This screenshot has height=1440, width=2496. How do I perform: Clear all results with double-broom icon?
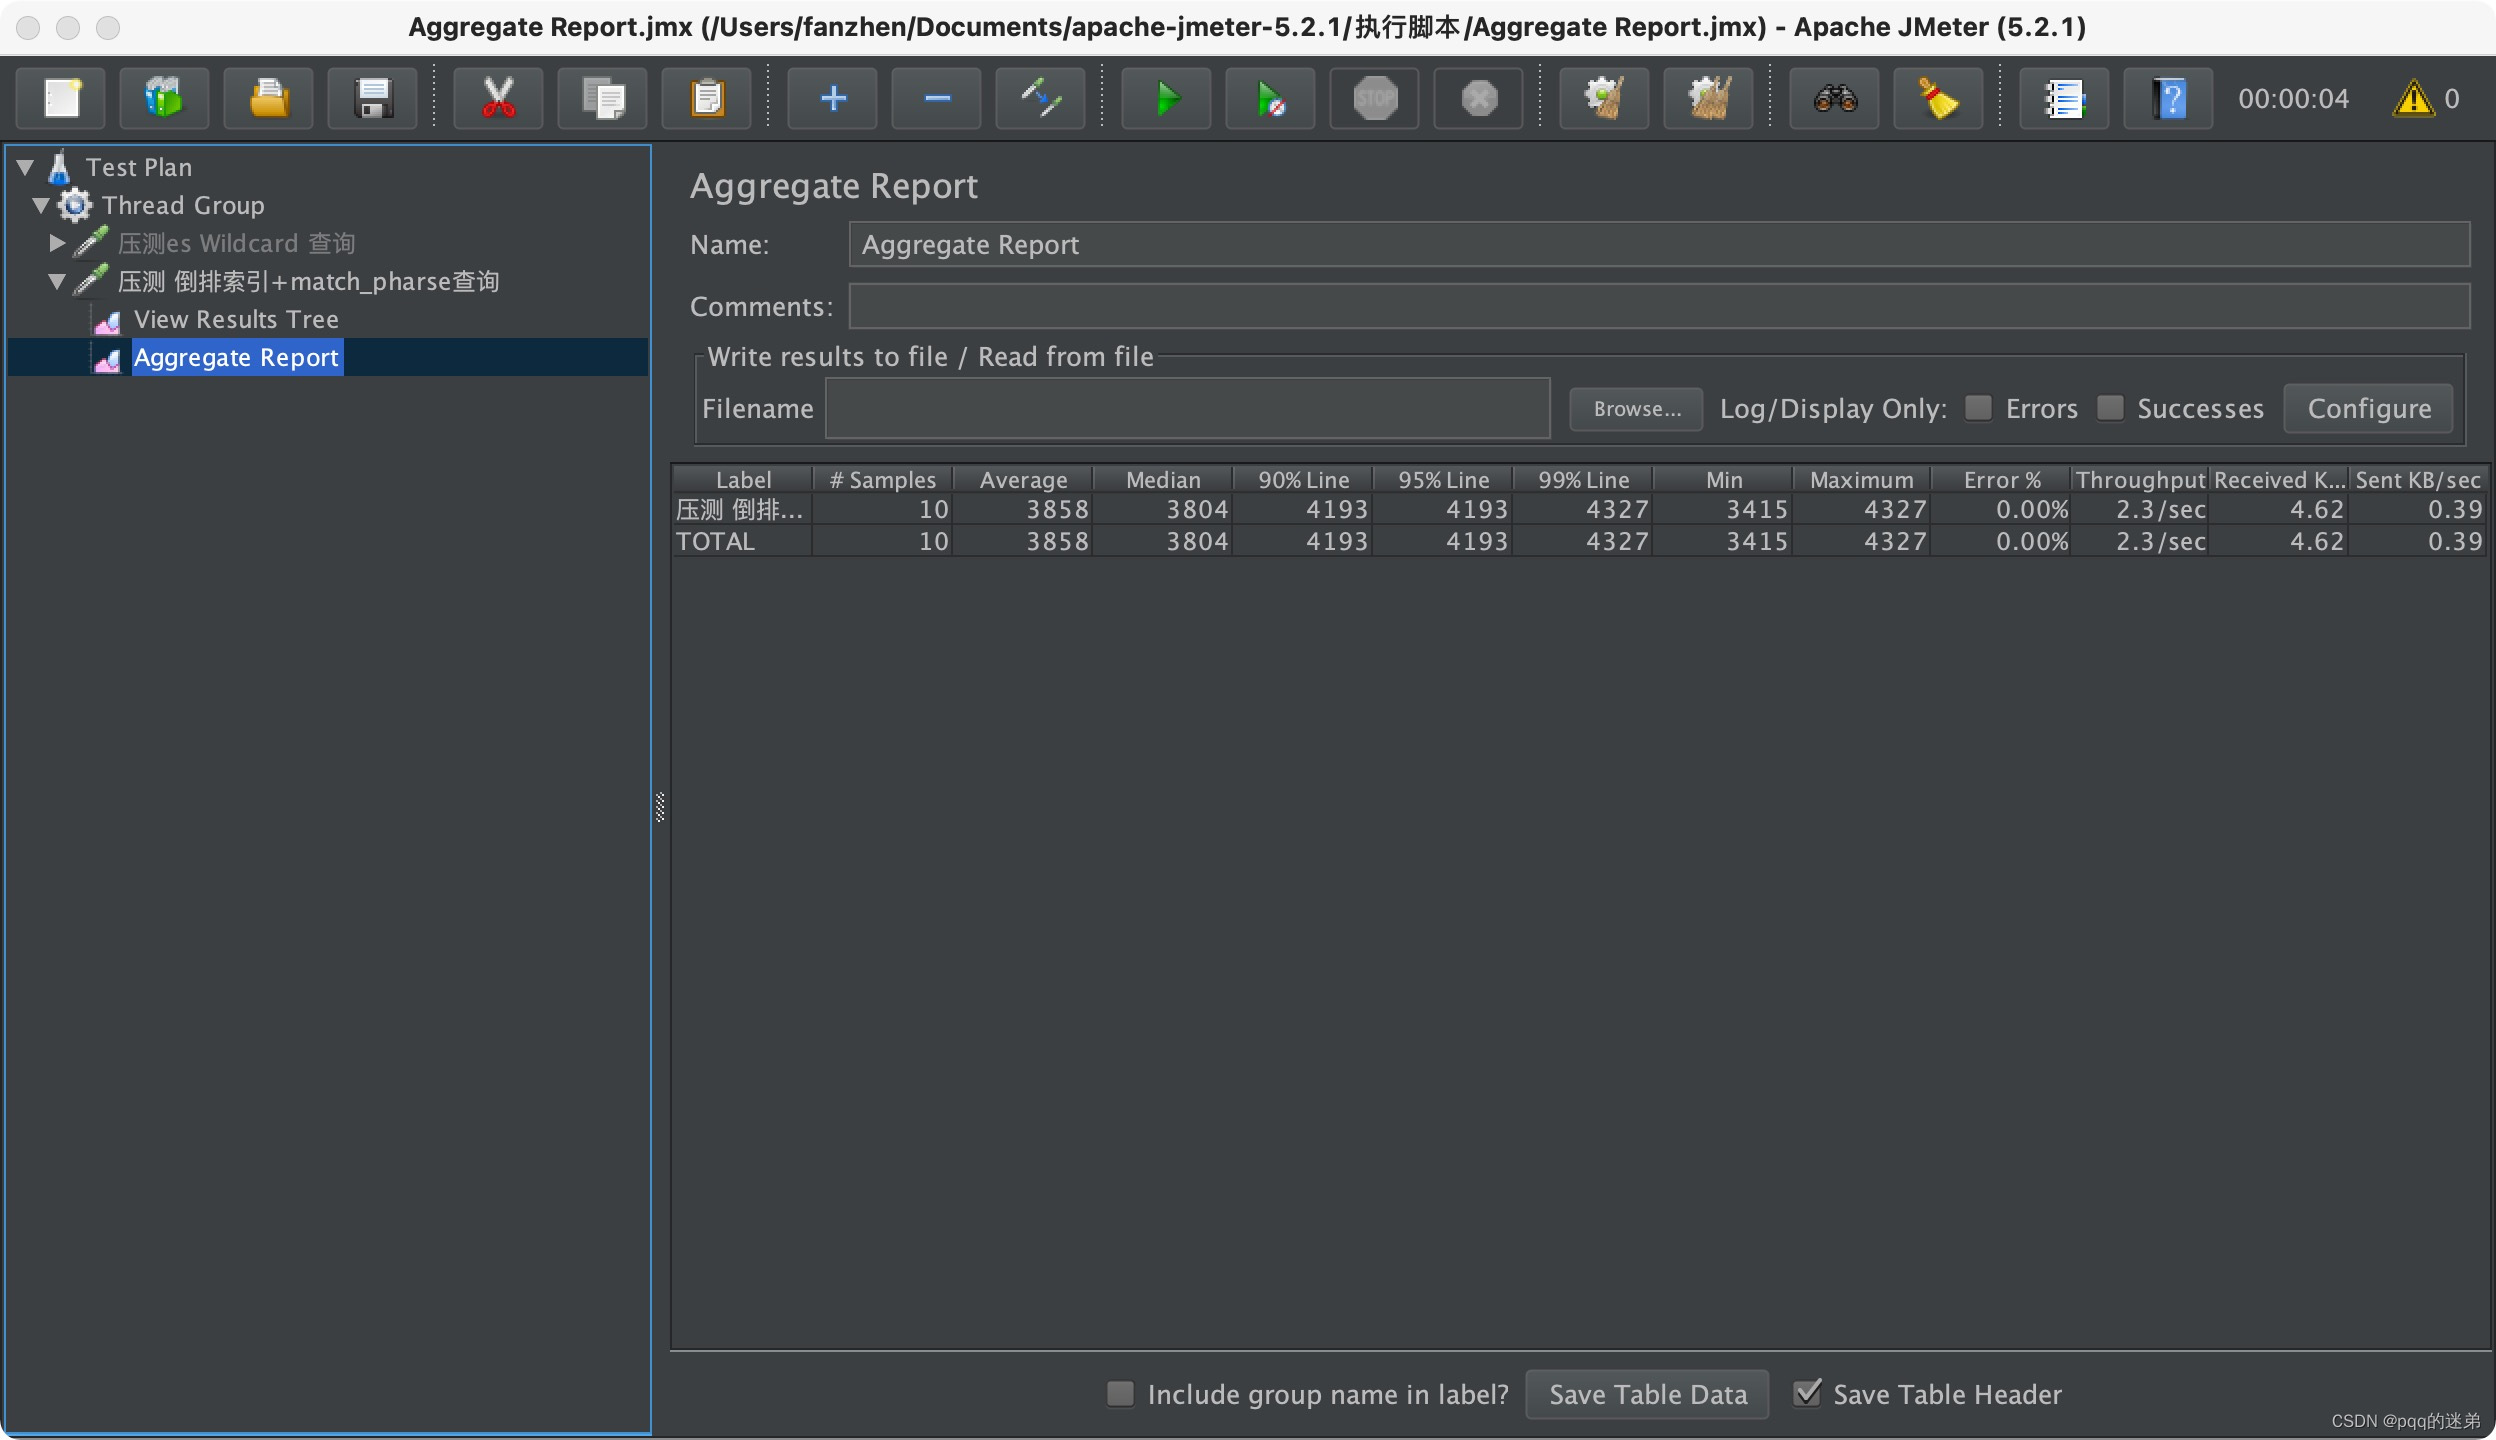click(x=1709, y=98)
